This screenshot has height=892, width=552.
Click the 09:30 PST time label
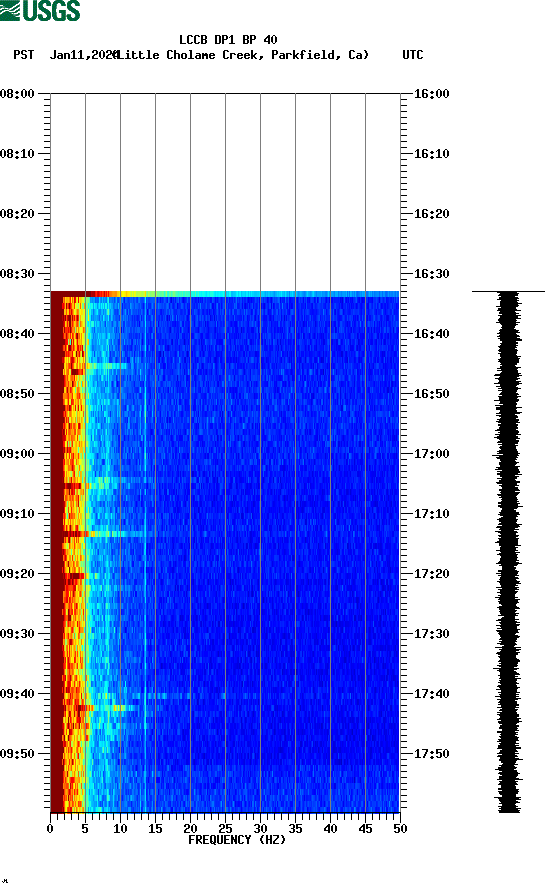tap(17, 634)
